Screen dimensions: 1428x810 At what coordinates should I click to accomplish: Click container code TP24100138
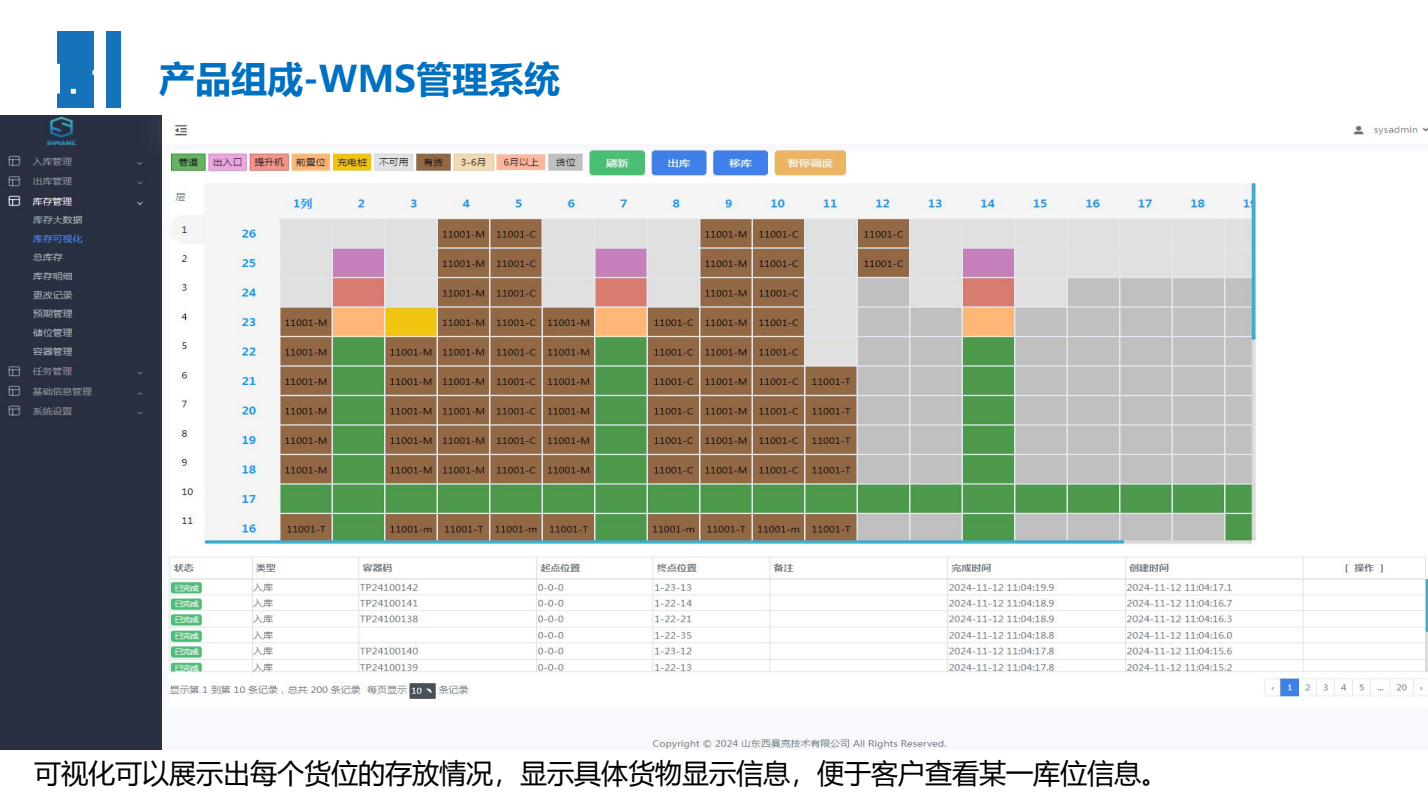(x=389, y=619)
